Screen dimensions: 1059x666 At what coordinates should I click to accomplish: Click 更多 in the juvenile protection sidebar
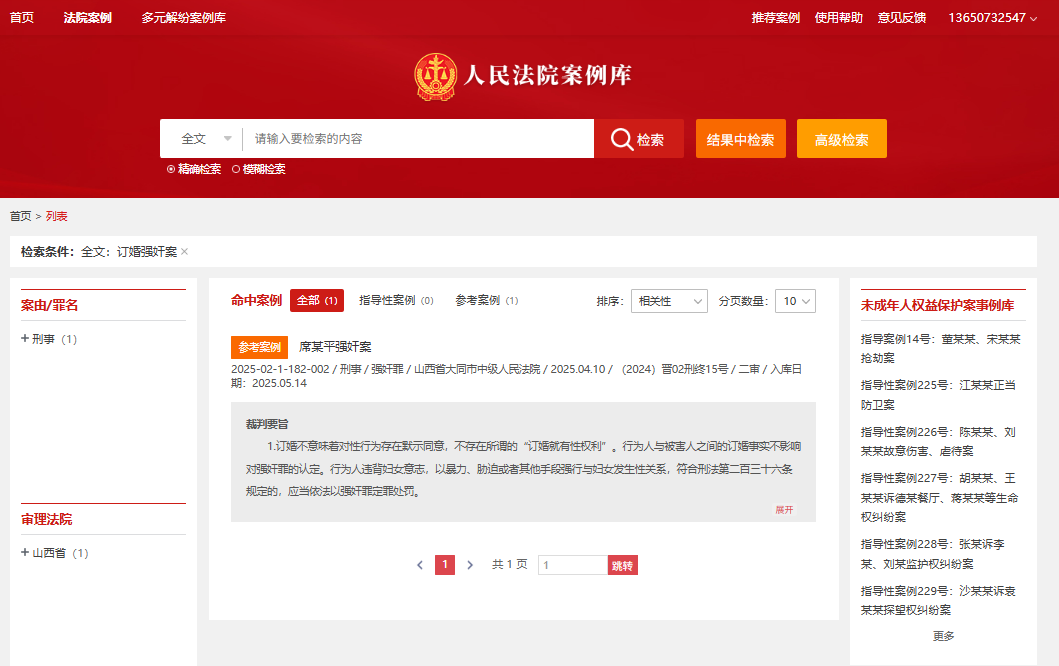click(945, 635)
